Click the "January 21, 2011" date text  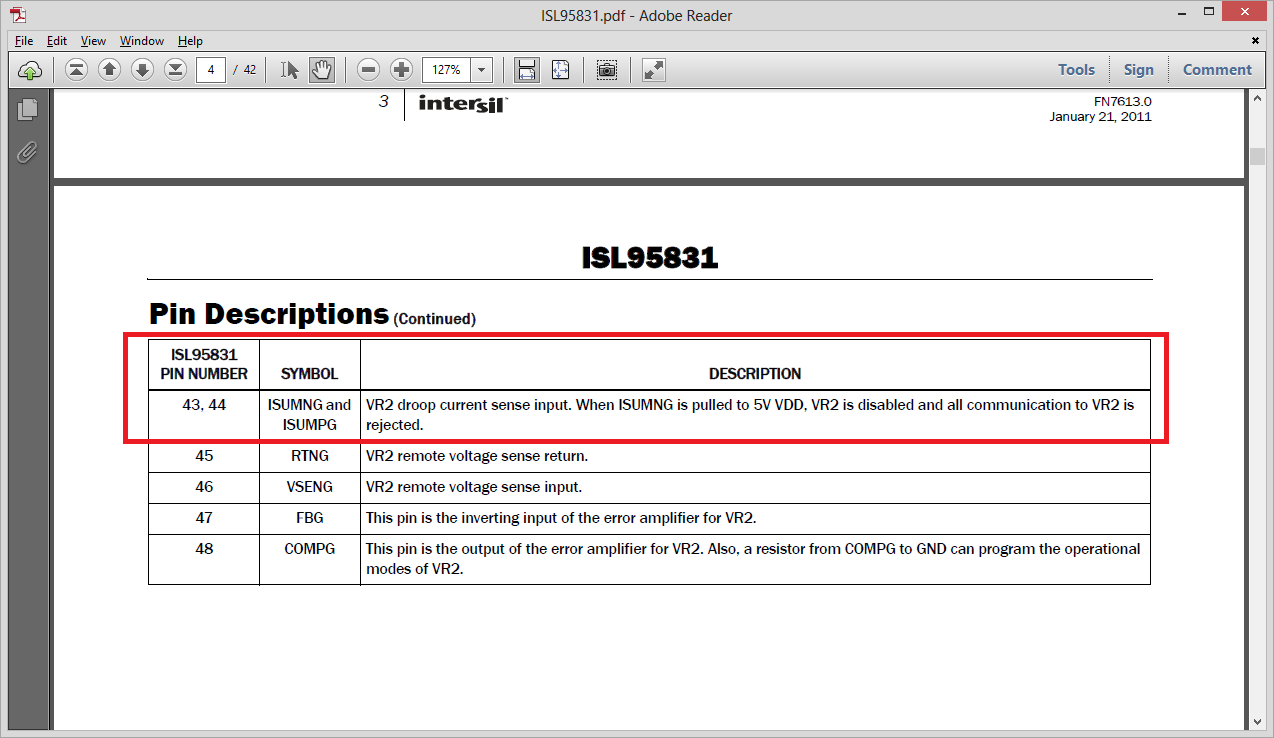tap(1101, 117)
